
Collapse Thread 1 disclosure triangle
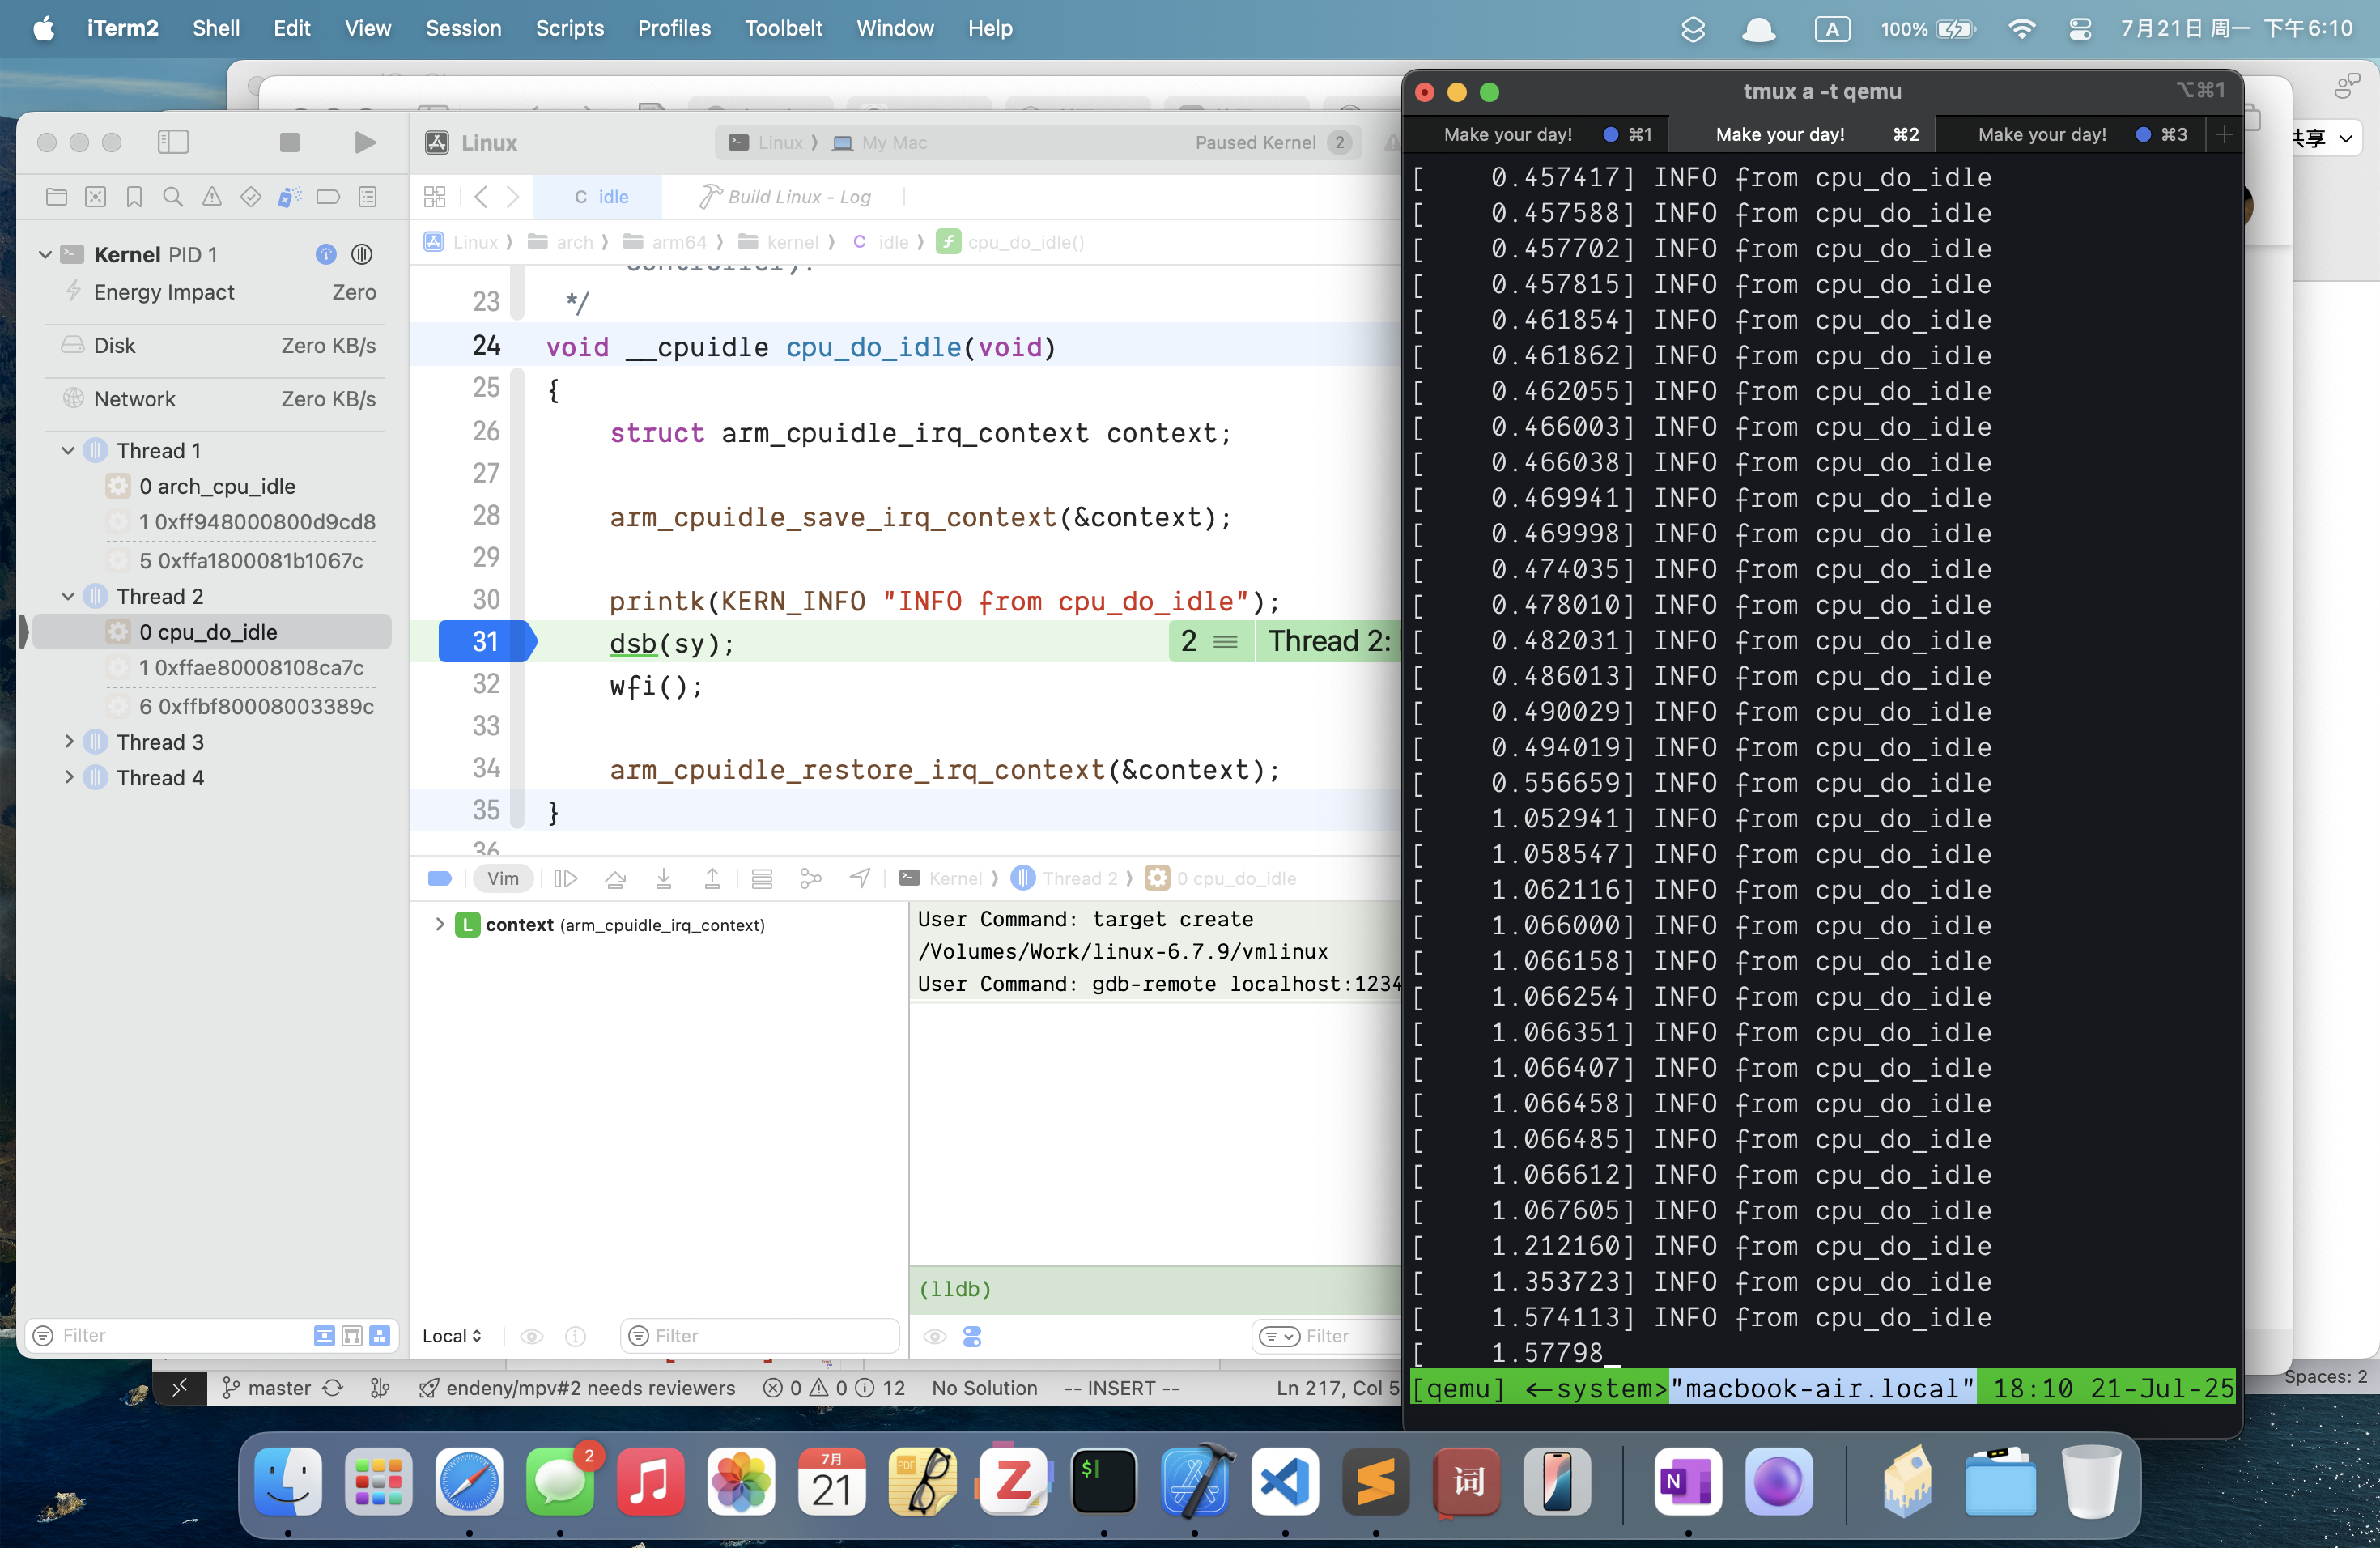coord(69,450)
